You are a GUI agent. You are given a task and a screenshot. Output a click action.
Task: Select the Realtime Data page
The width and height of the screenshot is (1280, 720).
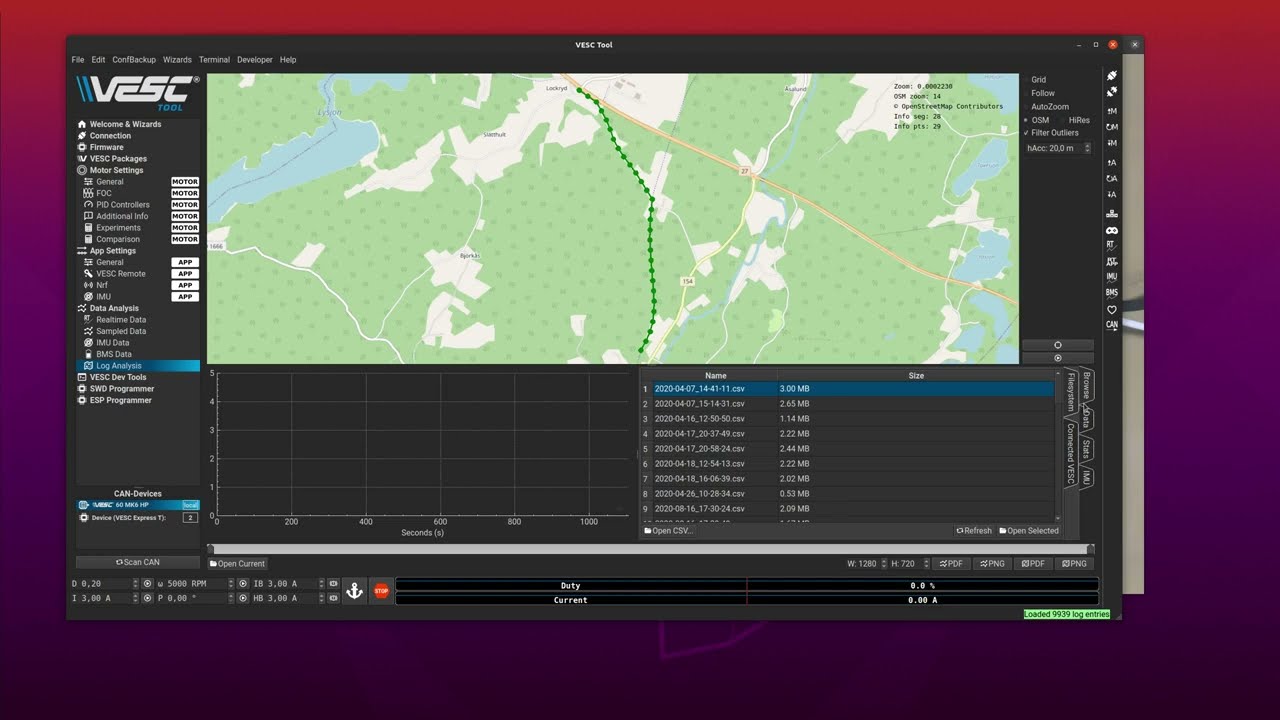pos(121,320)
